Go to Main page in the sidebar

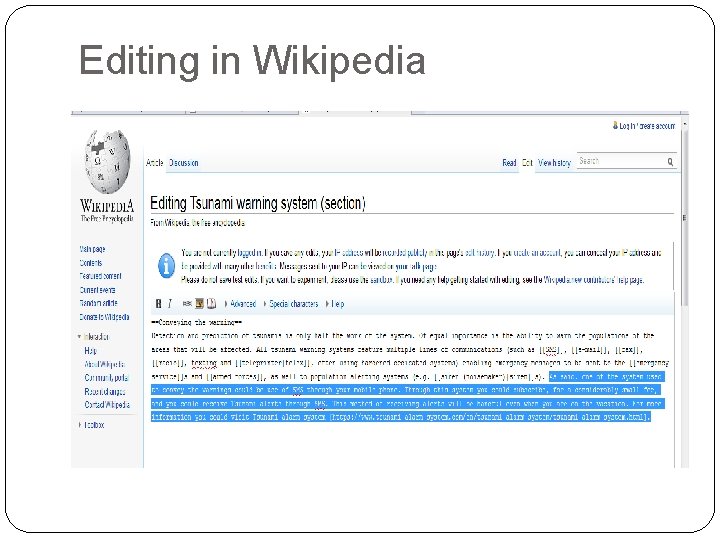click(x=92, y=249)
